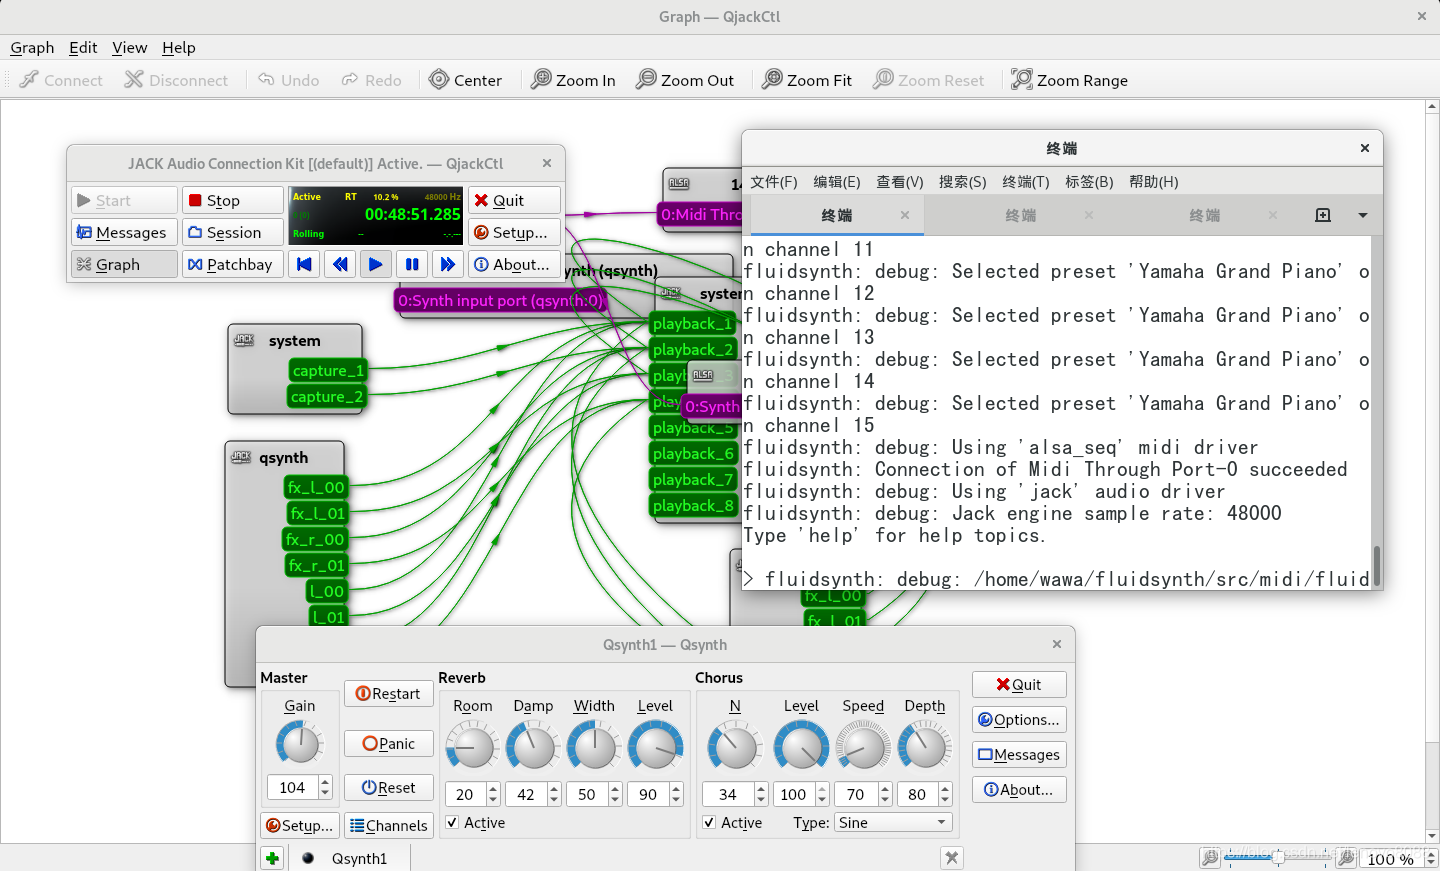
Task: Open the terminal 标签(B) menu
Action: 1089,181
